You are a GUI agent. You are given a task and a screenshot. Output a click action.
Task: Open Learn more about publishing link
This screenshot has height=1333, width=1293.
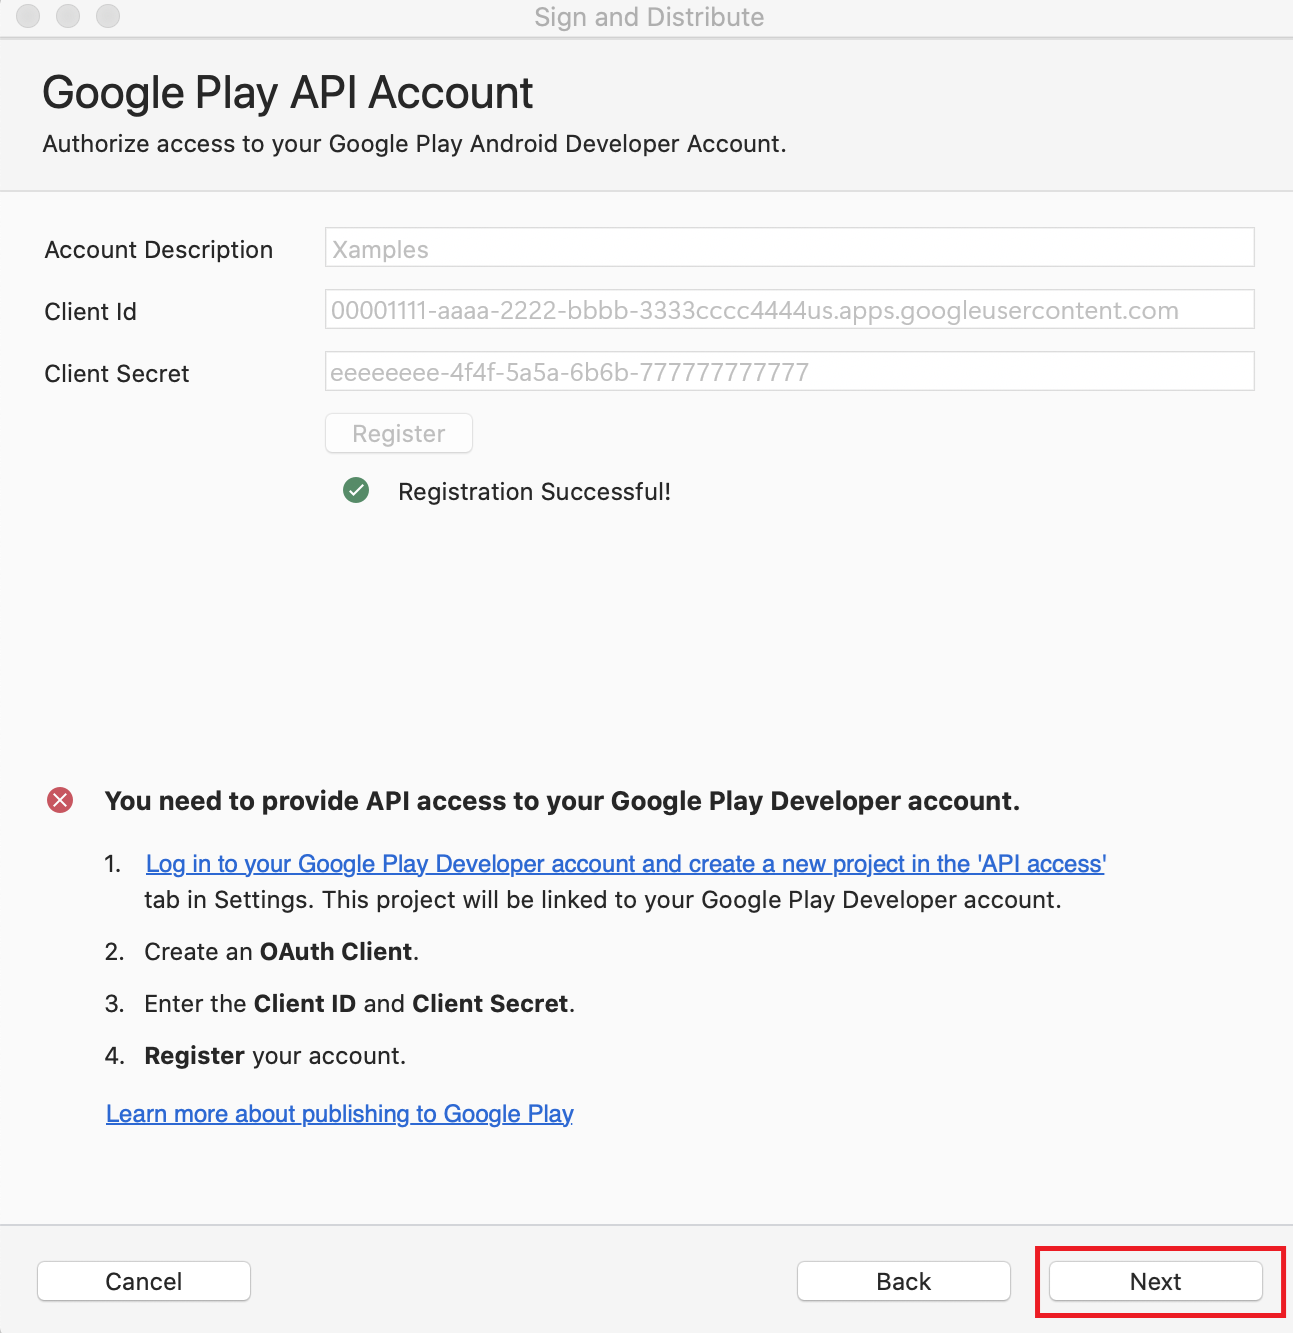pos(339,1114)
